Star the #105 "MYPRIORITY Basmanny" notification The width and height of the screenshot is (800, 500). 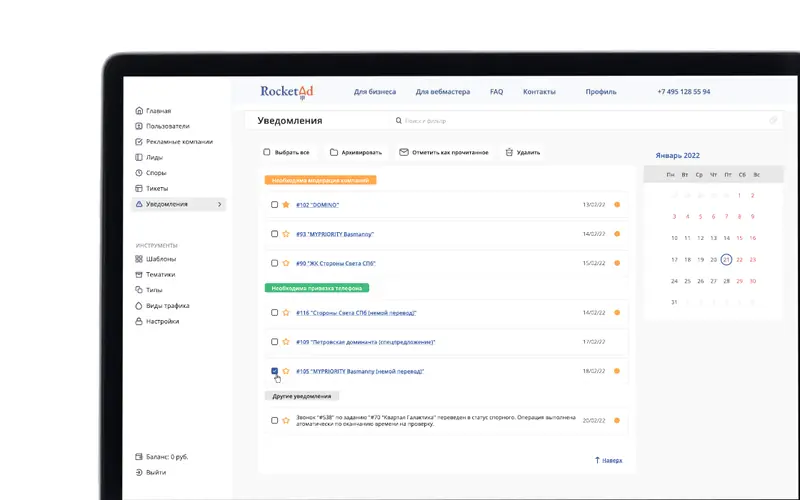[x=286, y=371]
